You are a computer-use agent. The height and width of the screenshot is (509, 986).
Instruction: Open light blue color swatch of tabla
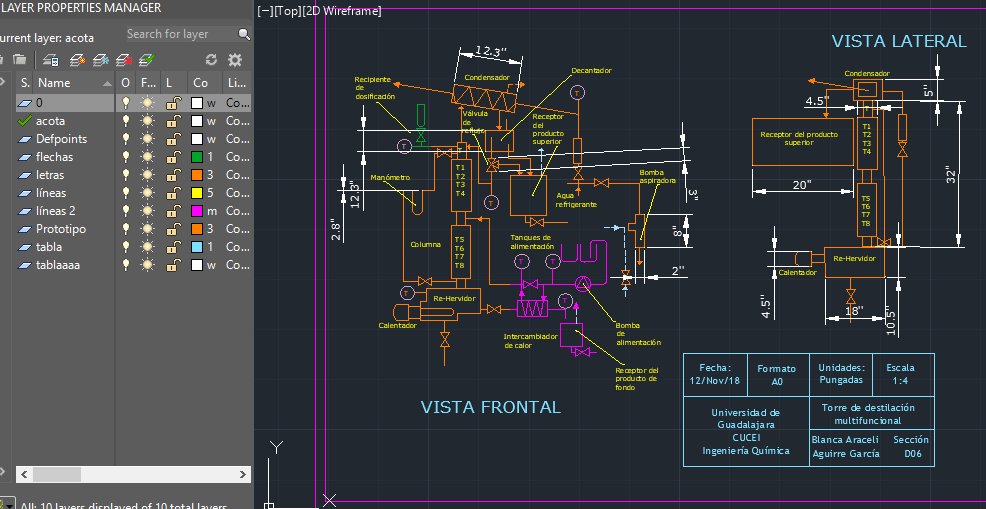197,247
